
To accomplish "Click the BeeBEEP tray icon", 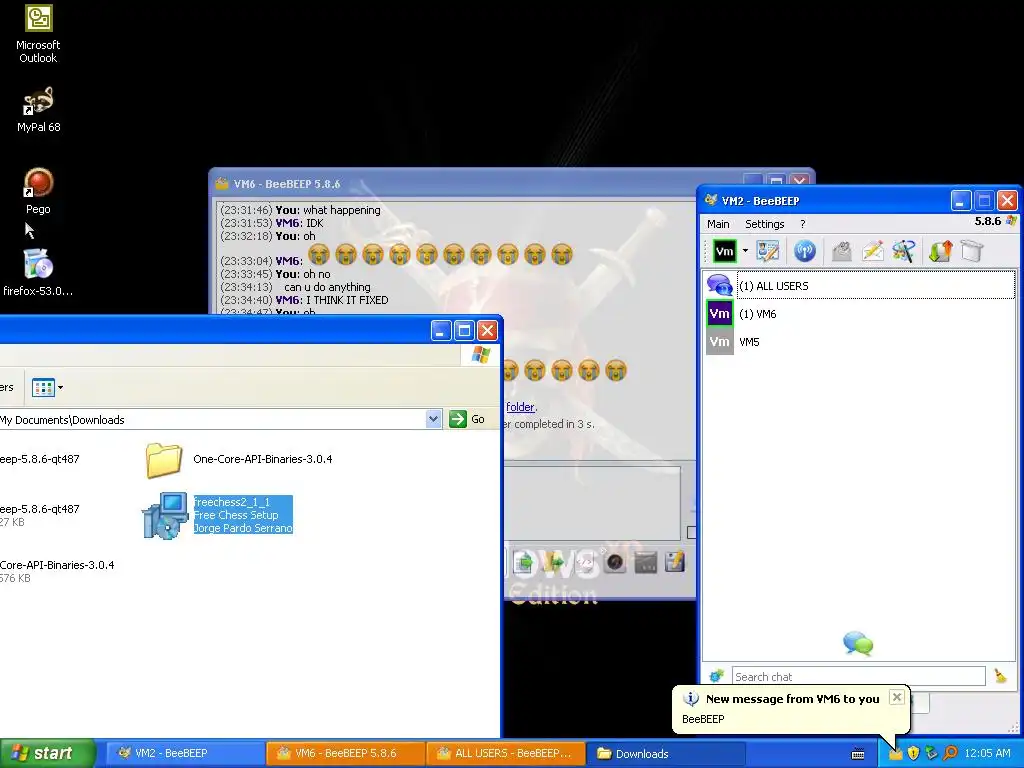I will click(x=896, y=754).
